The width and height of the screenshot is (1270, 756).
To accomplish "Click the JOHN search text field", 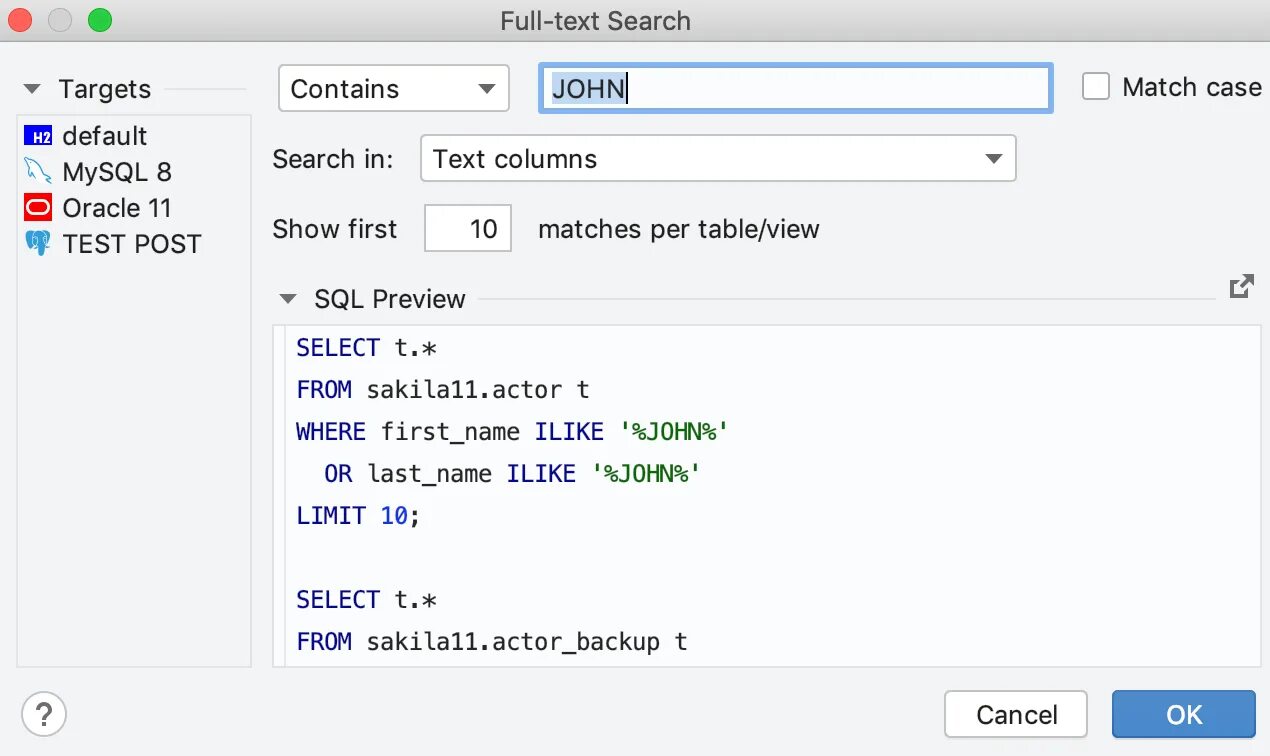I will coord(795,89).
